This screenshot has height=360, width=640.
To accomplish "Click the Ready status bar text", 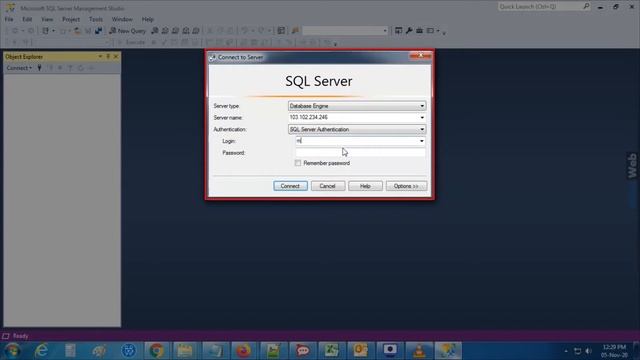I will pos(20,336).
